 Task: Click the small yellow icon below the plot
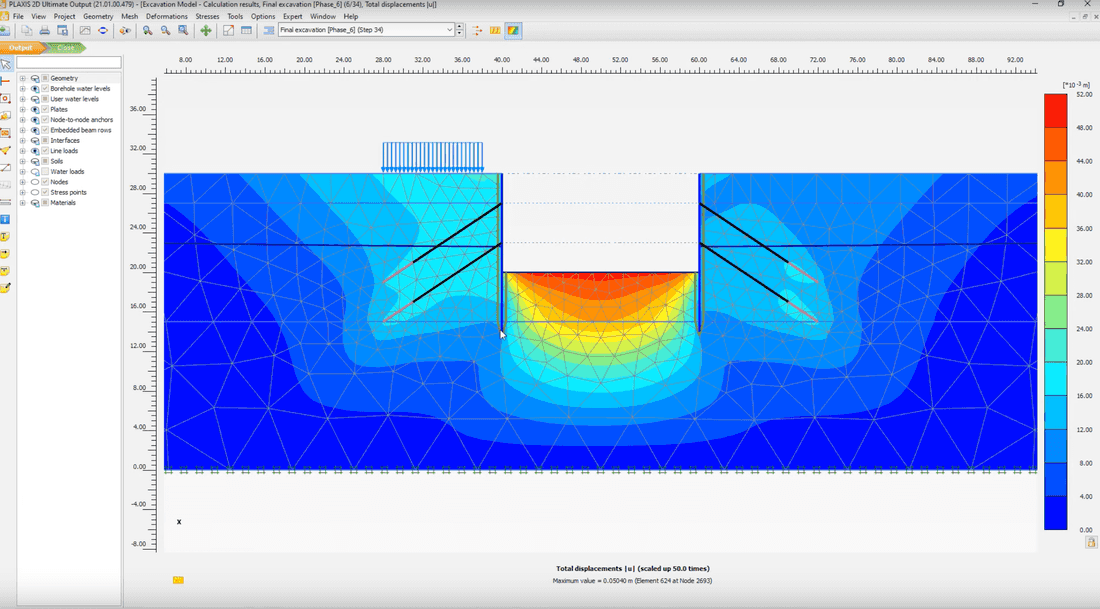(178, 580)
